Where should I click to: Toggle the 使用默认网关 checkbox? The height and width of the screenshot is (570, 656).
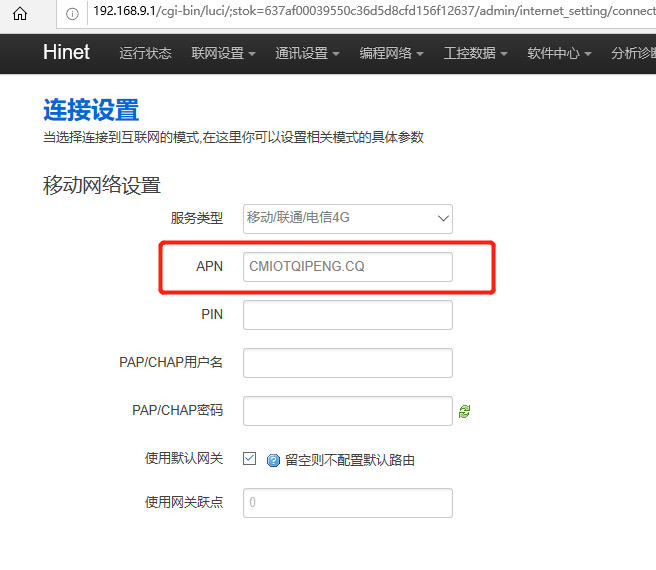pyautogui.click(x=249, y=459)
